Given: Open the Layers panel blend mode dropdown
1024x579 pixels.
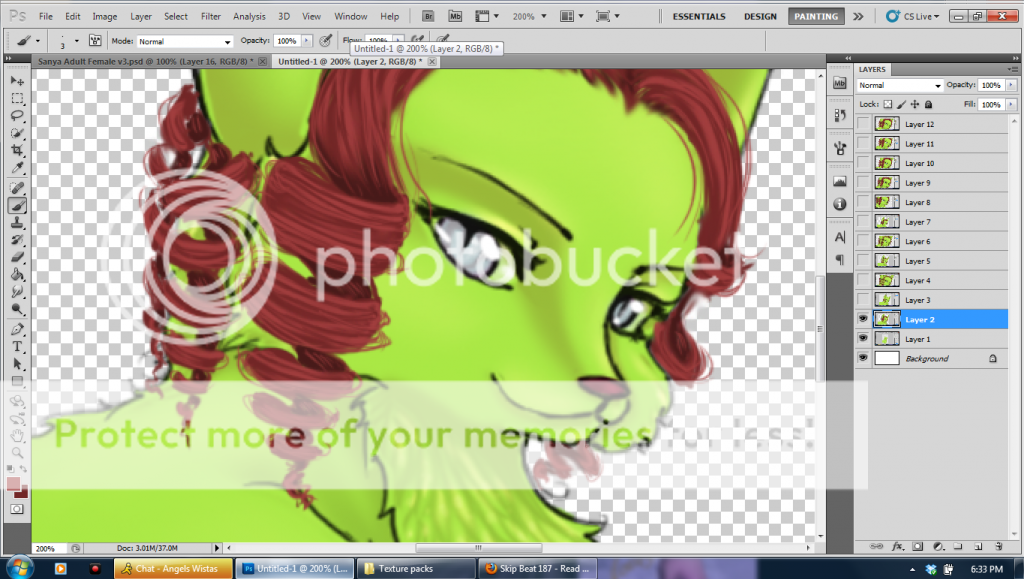Looking at the screenshot, I should [x=900, y=86].
